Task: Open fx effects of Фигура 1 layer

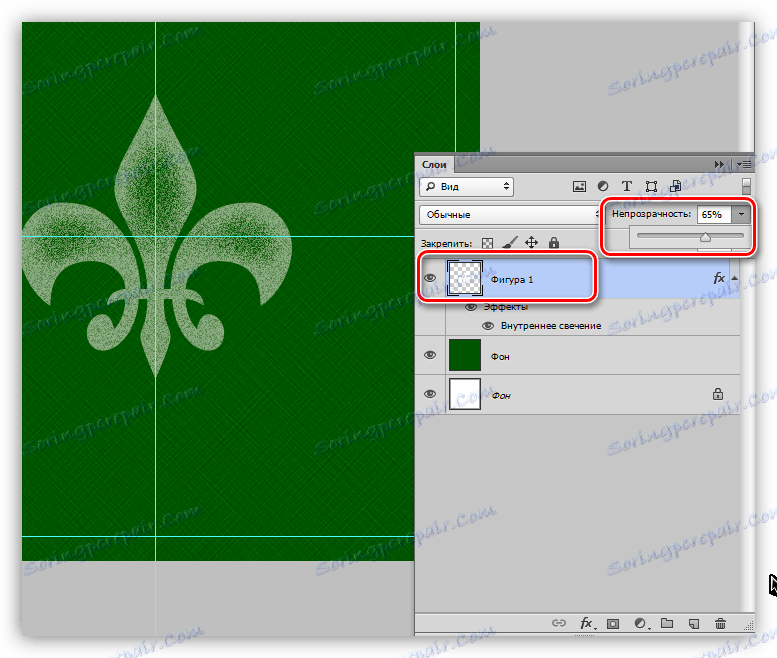Action: (x=719, y=278)
